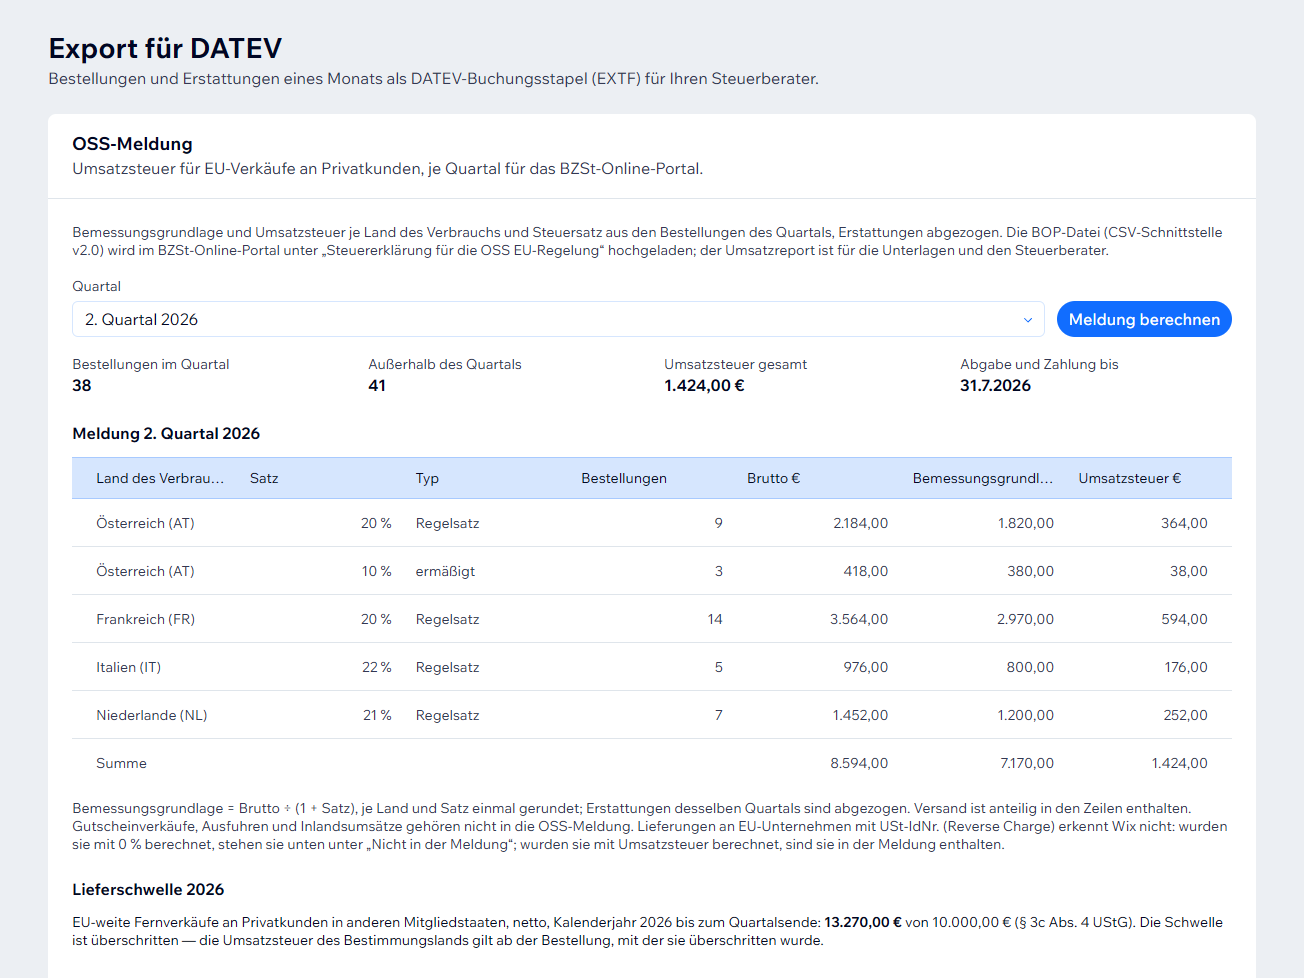Click the 2.970,00 Bemessungsgrundlage value
The width and height of the screenshot is (1304, 978).
[x=1025, y=619]
